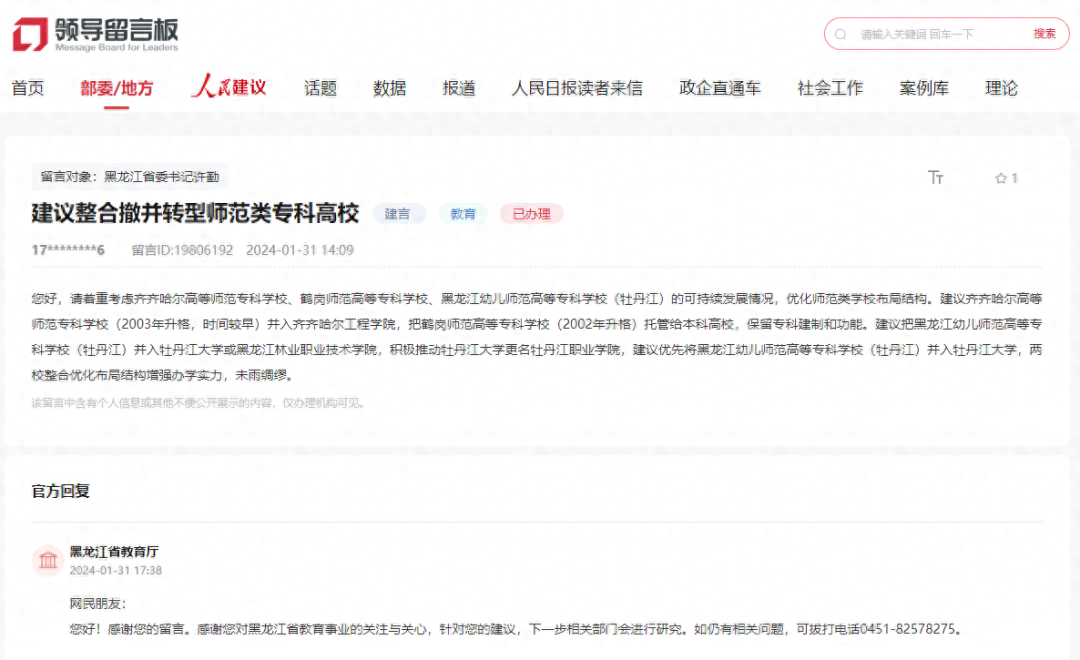Click the Tt font size icon
Screen dimensions: 1080x660
936,177
